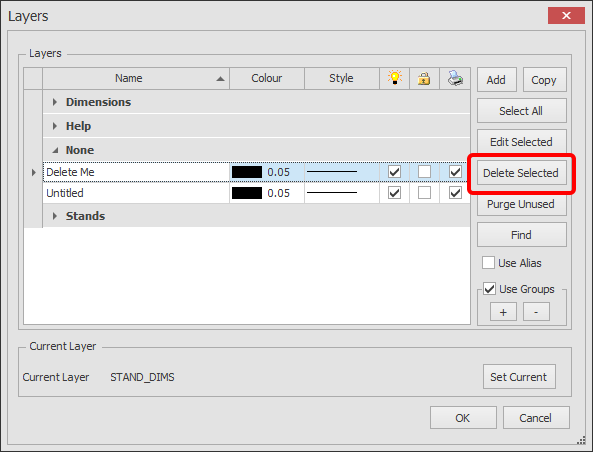Expand the Dimensions layer group
This screenshot has height=452, width=593.
55,102
